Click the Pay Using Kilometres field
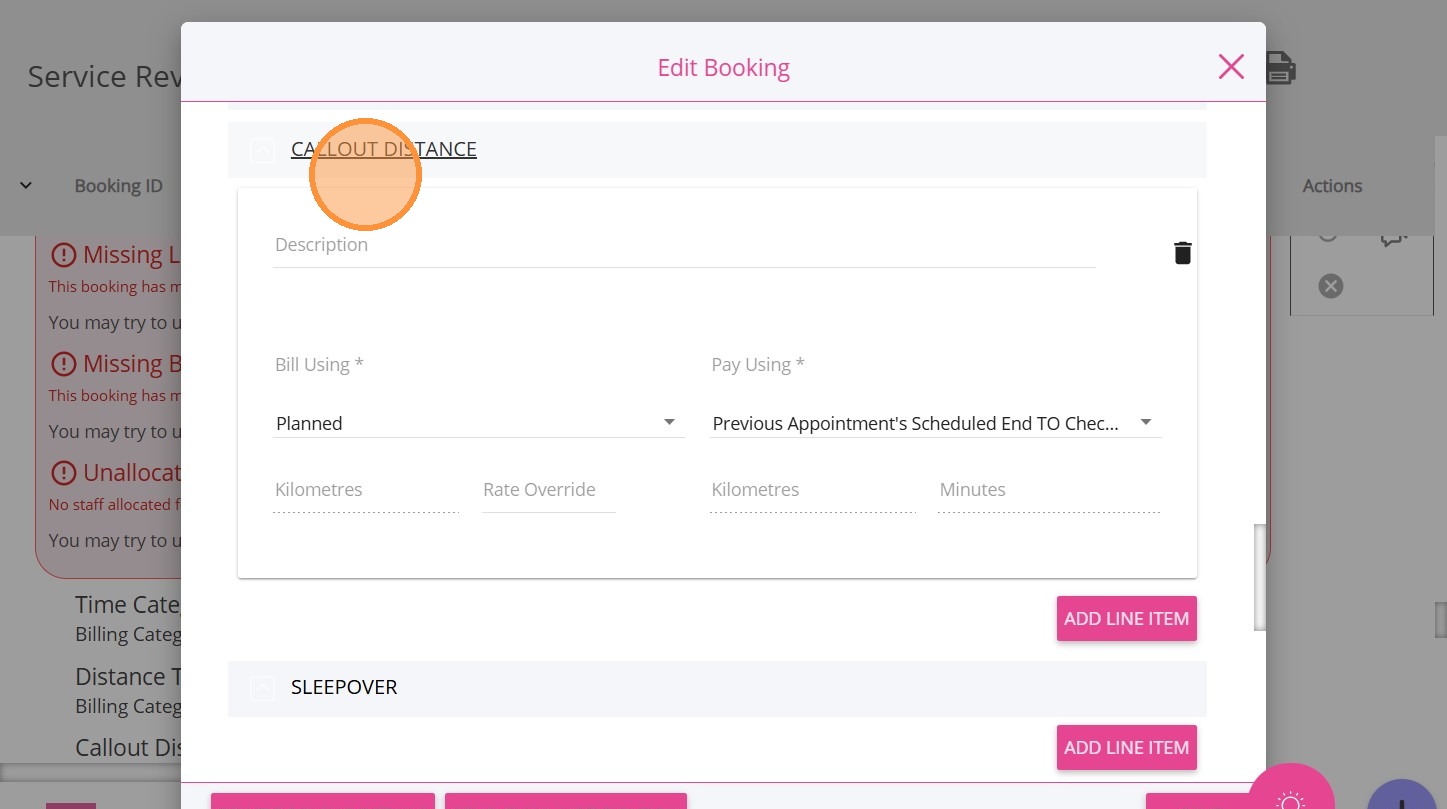 812,491
